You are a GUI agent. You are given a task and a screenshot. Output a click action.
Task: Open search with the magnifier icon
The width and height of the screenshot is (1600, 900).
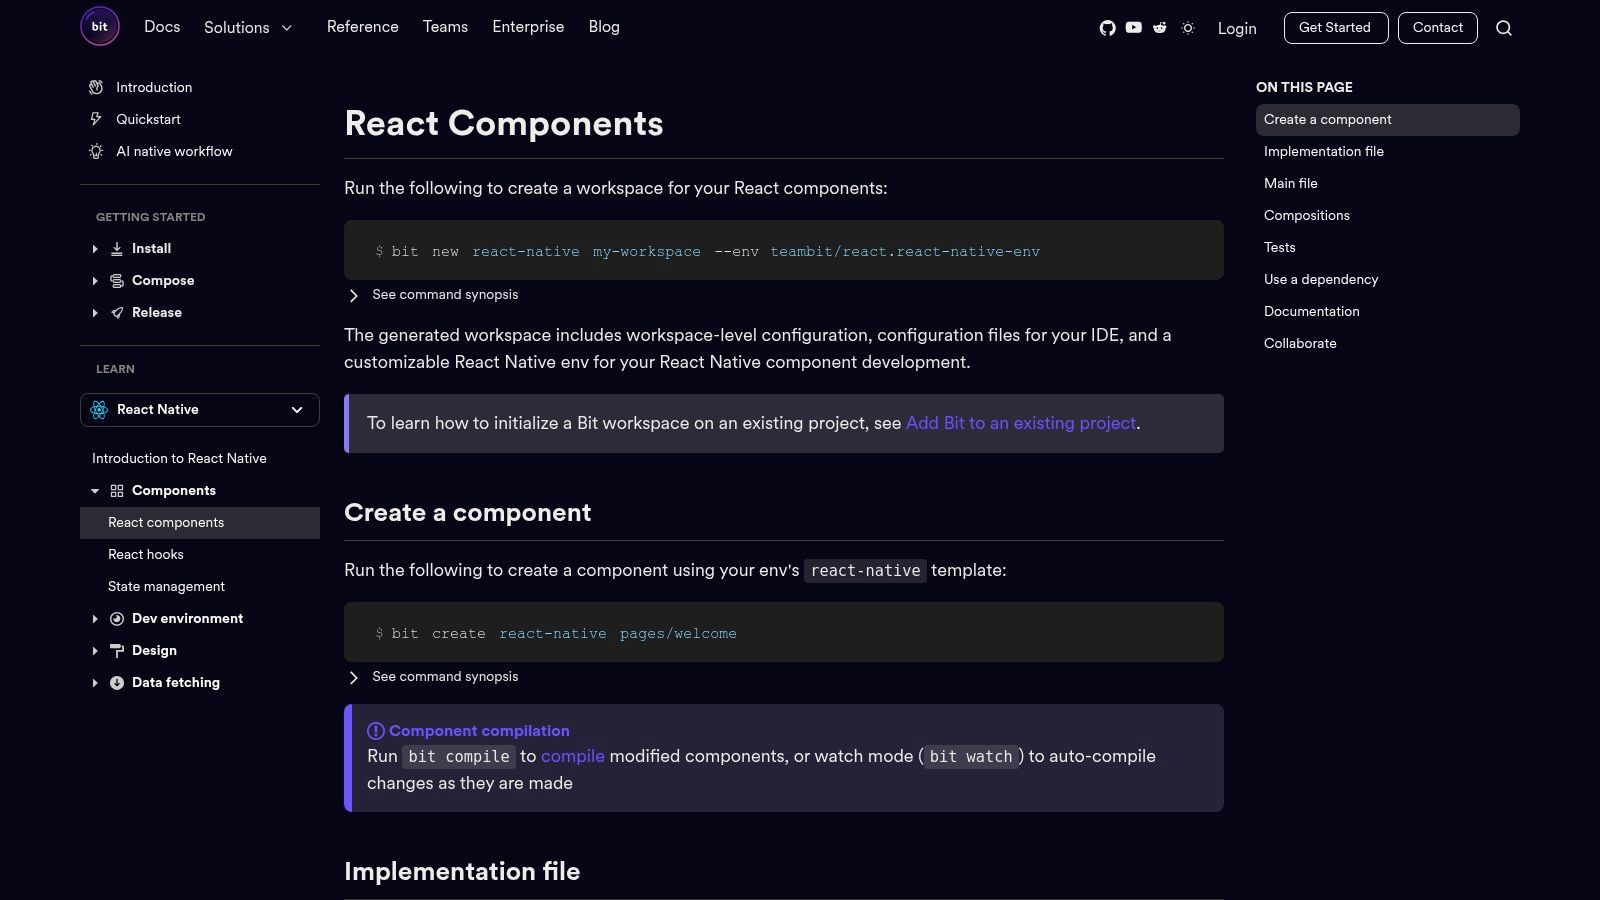(x=1503, y=28)
